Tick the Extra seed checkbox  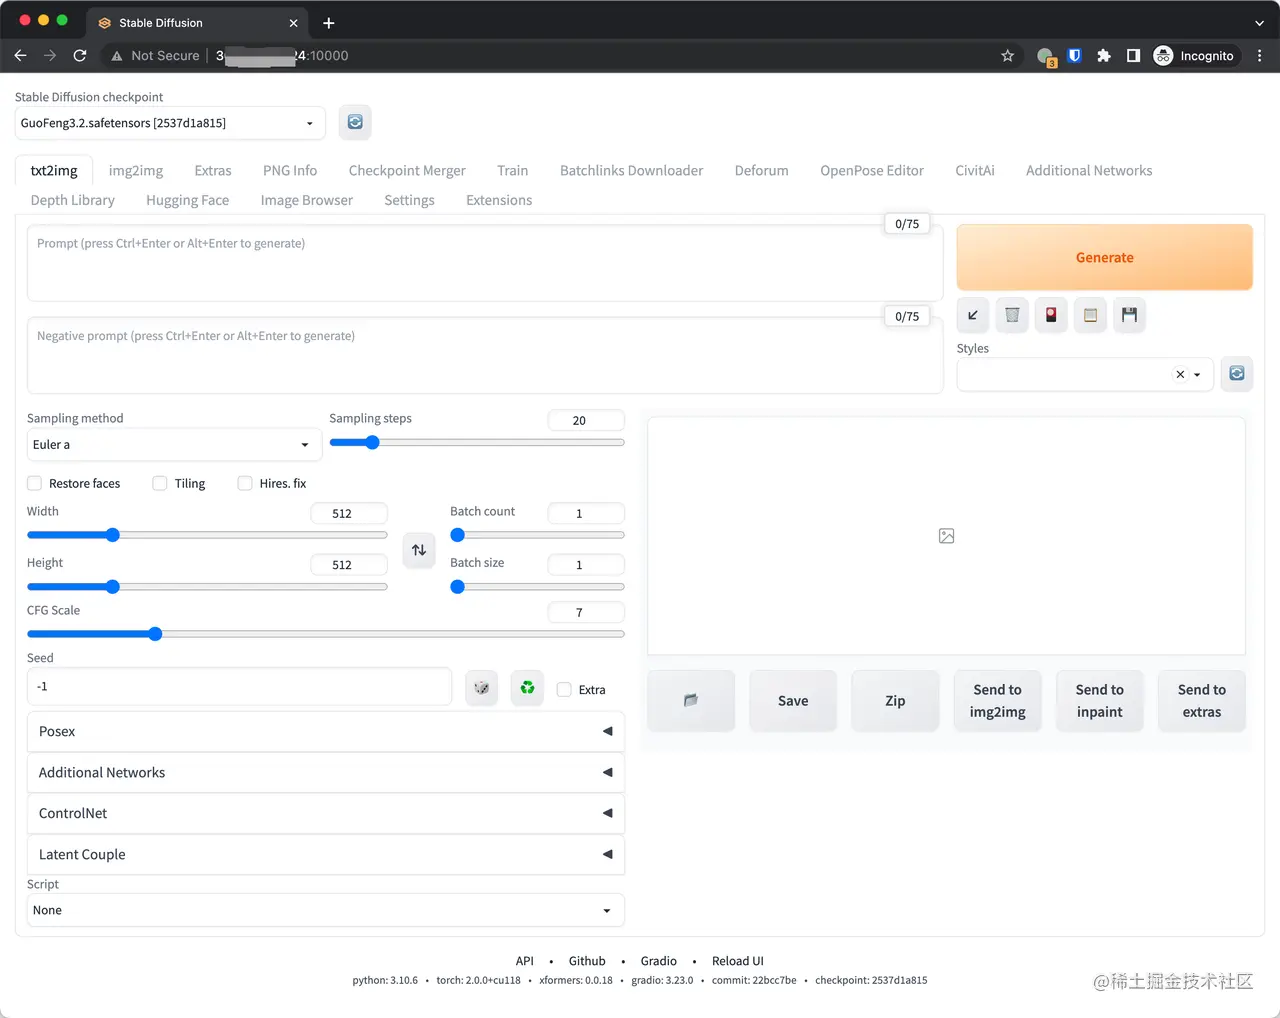pyautogui.click(x=564, y=689)
